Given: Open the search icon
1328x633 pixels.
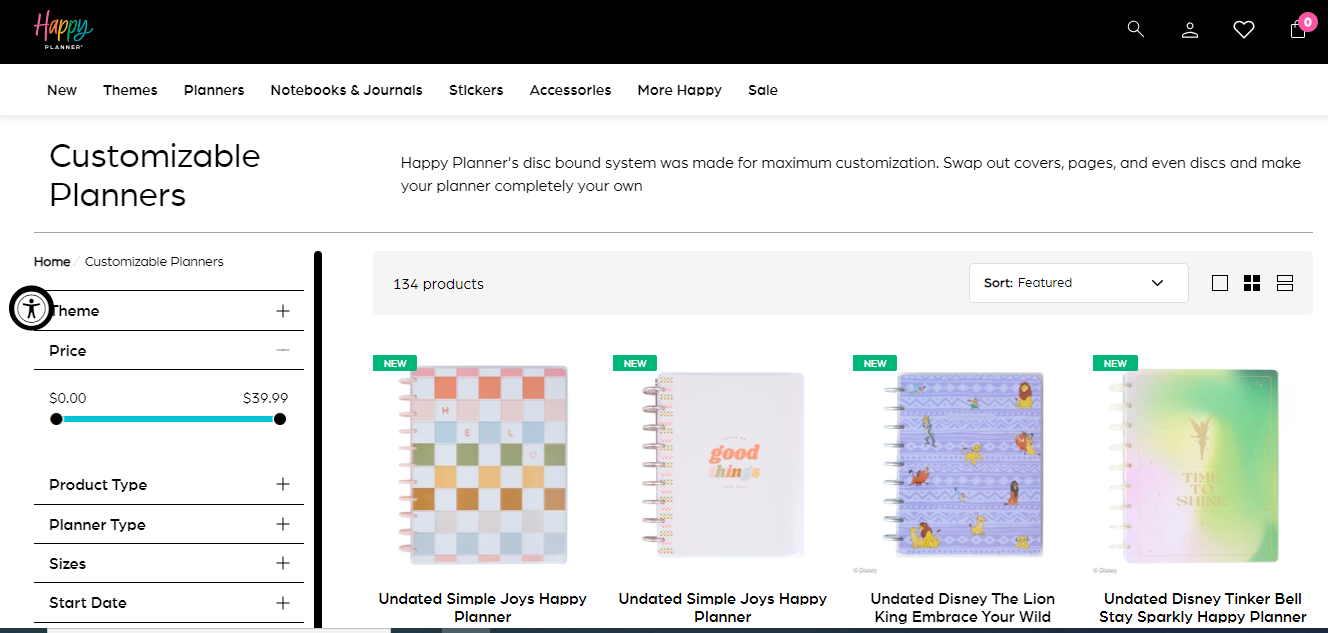Looking at the screenshot, I should pyautogui.click(x=1135, y=29).
